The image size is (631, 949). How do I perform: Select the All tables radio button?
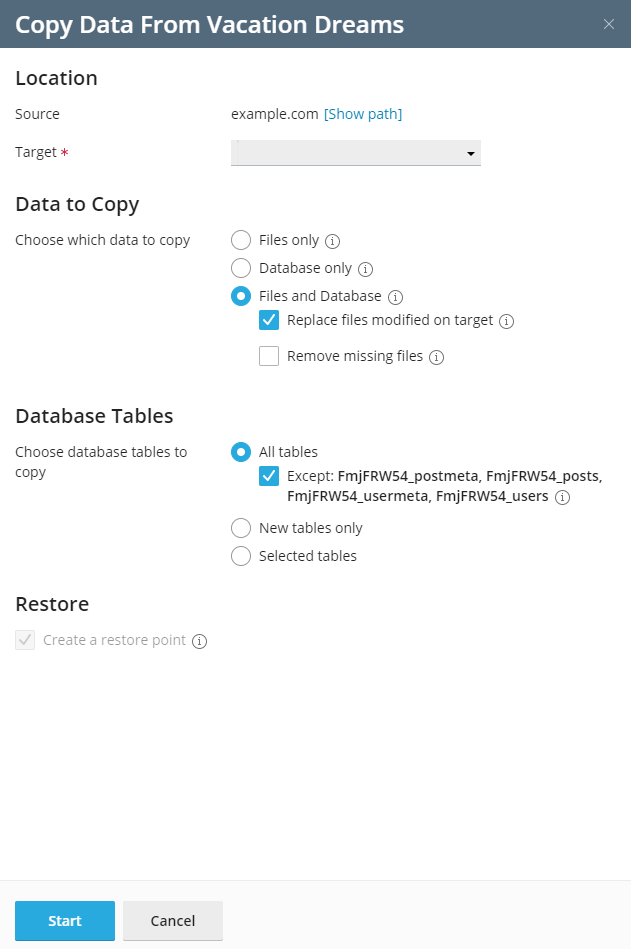(x=241, y=452)
